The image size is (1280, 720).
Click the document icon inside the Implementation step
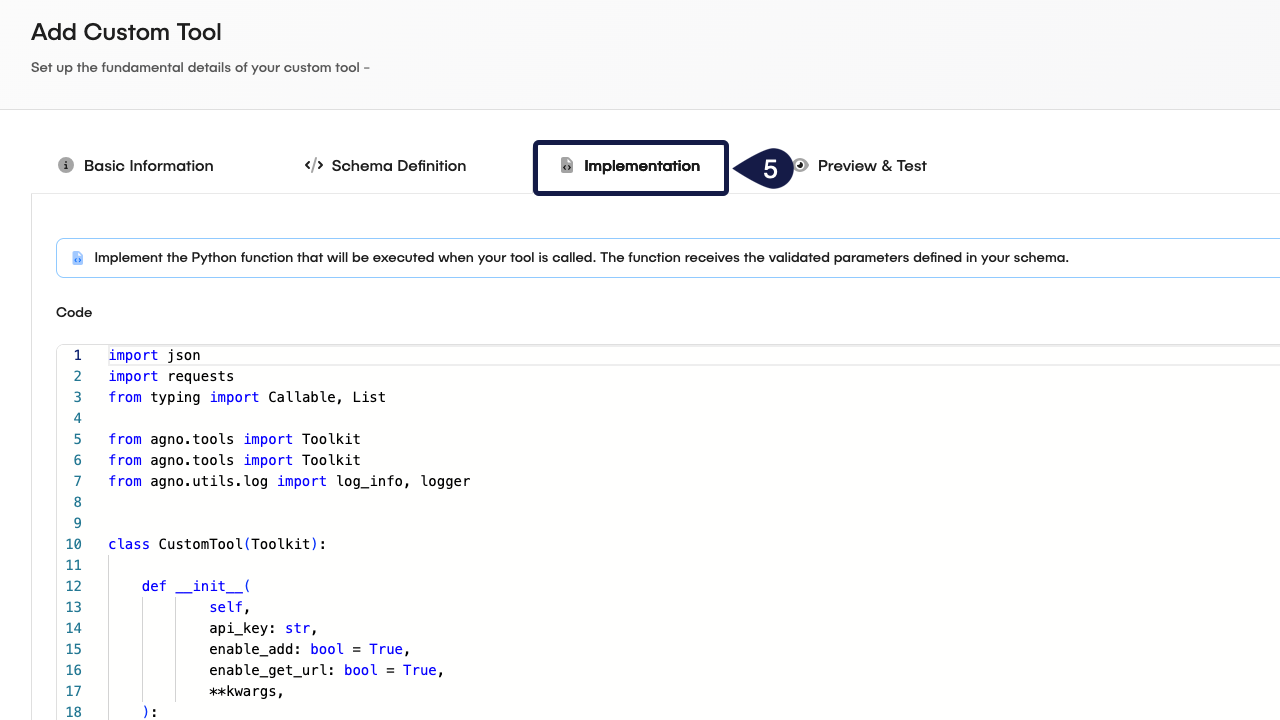(566, 165)
